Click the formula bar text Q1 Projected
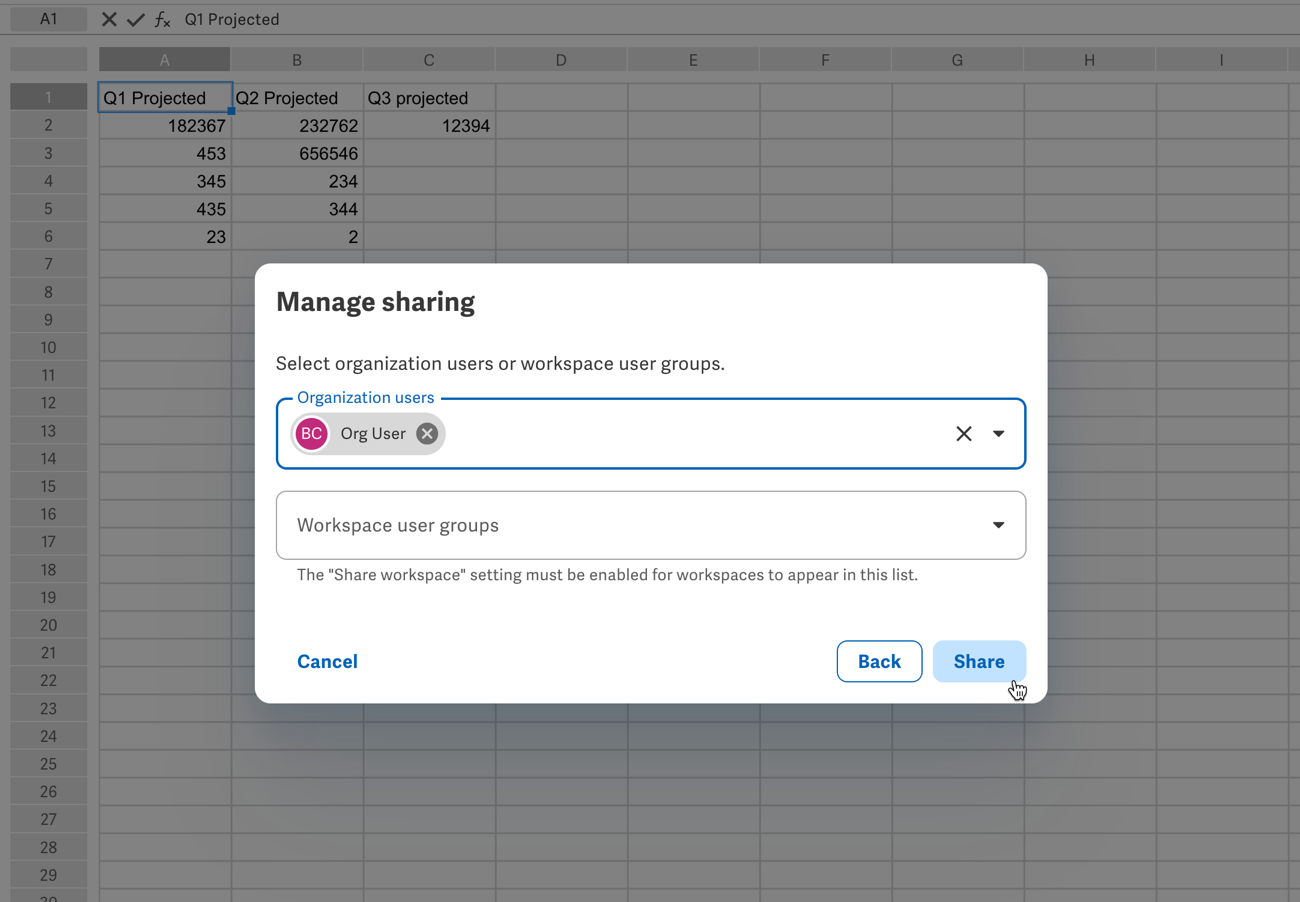The image size is (1300, 902). [232, 19]
